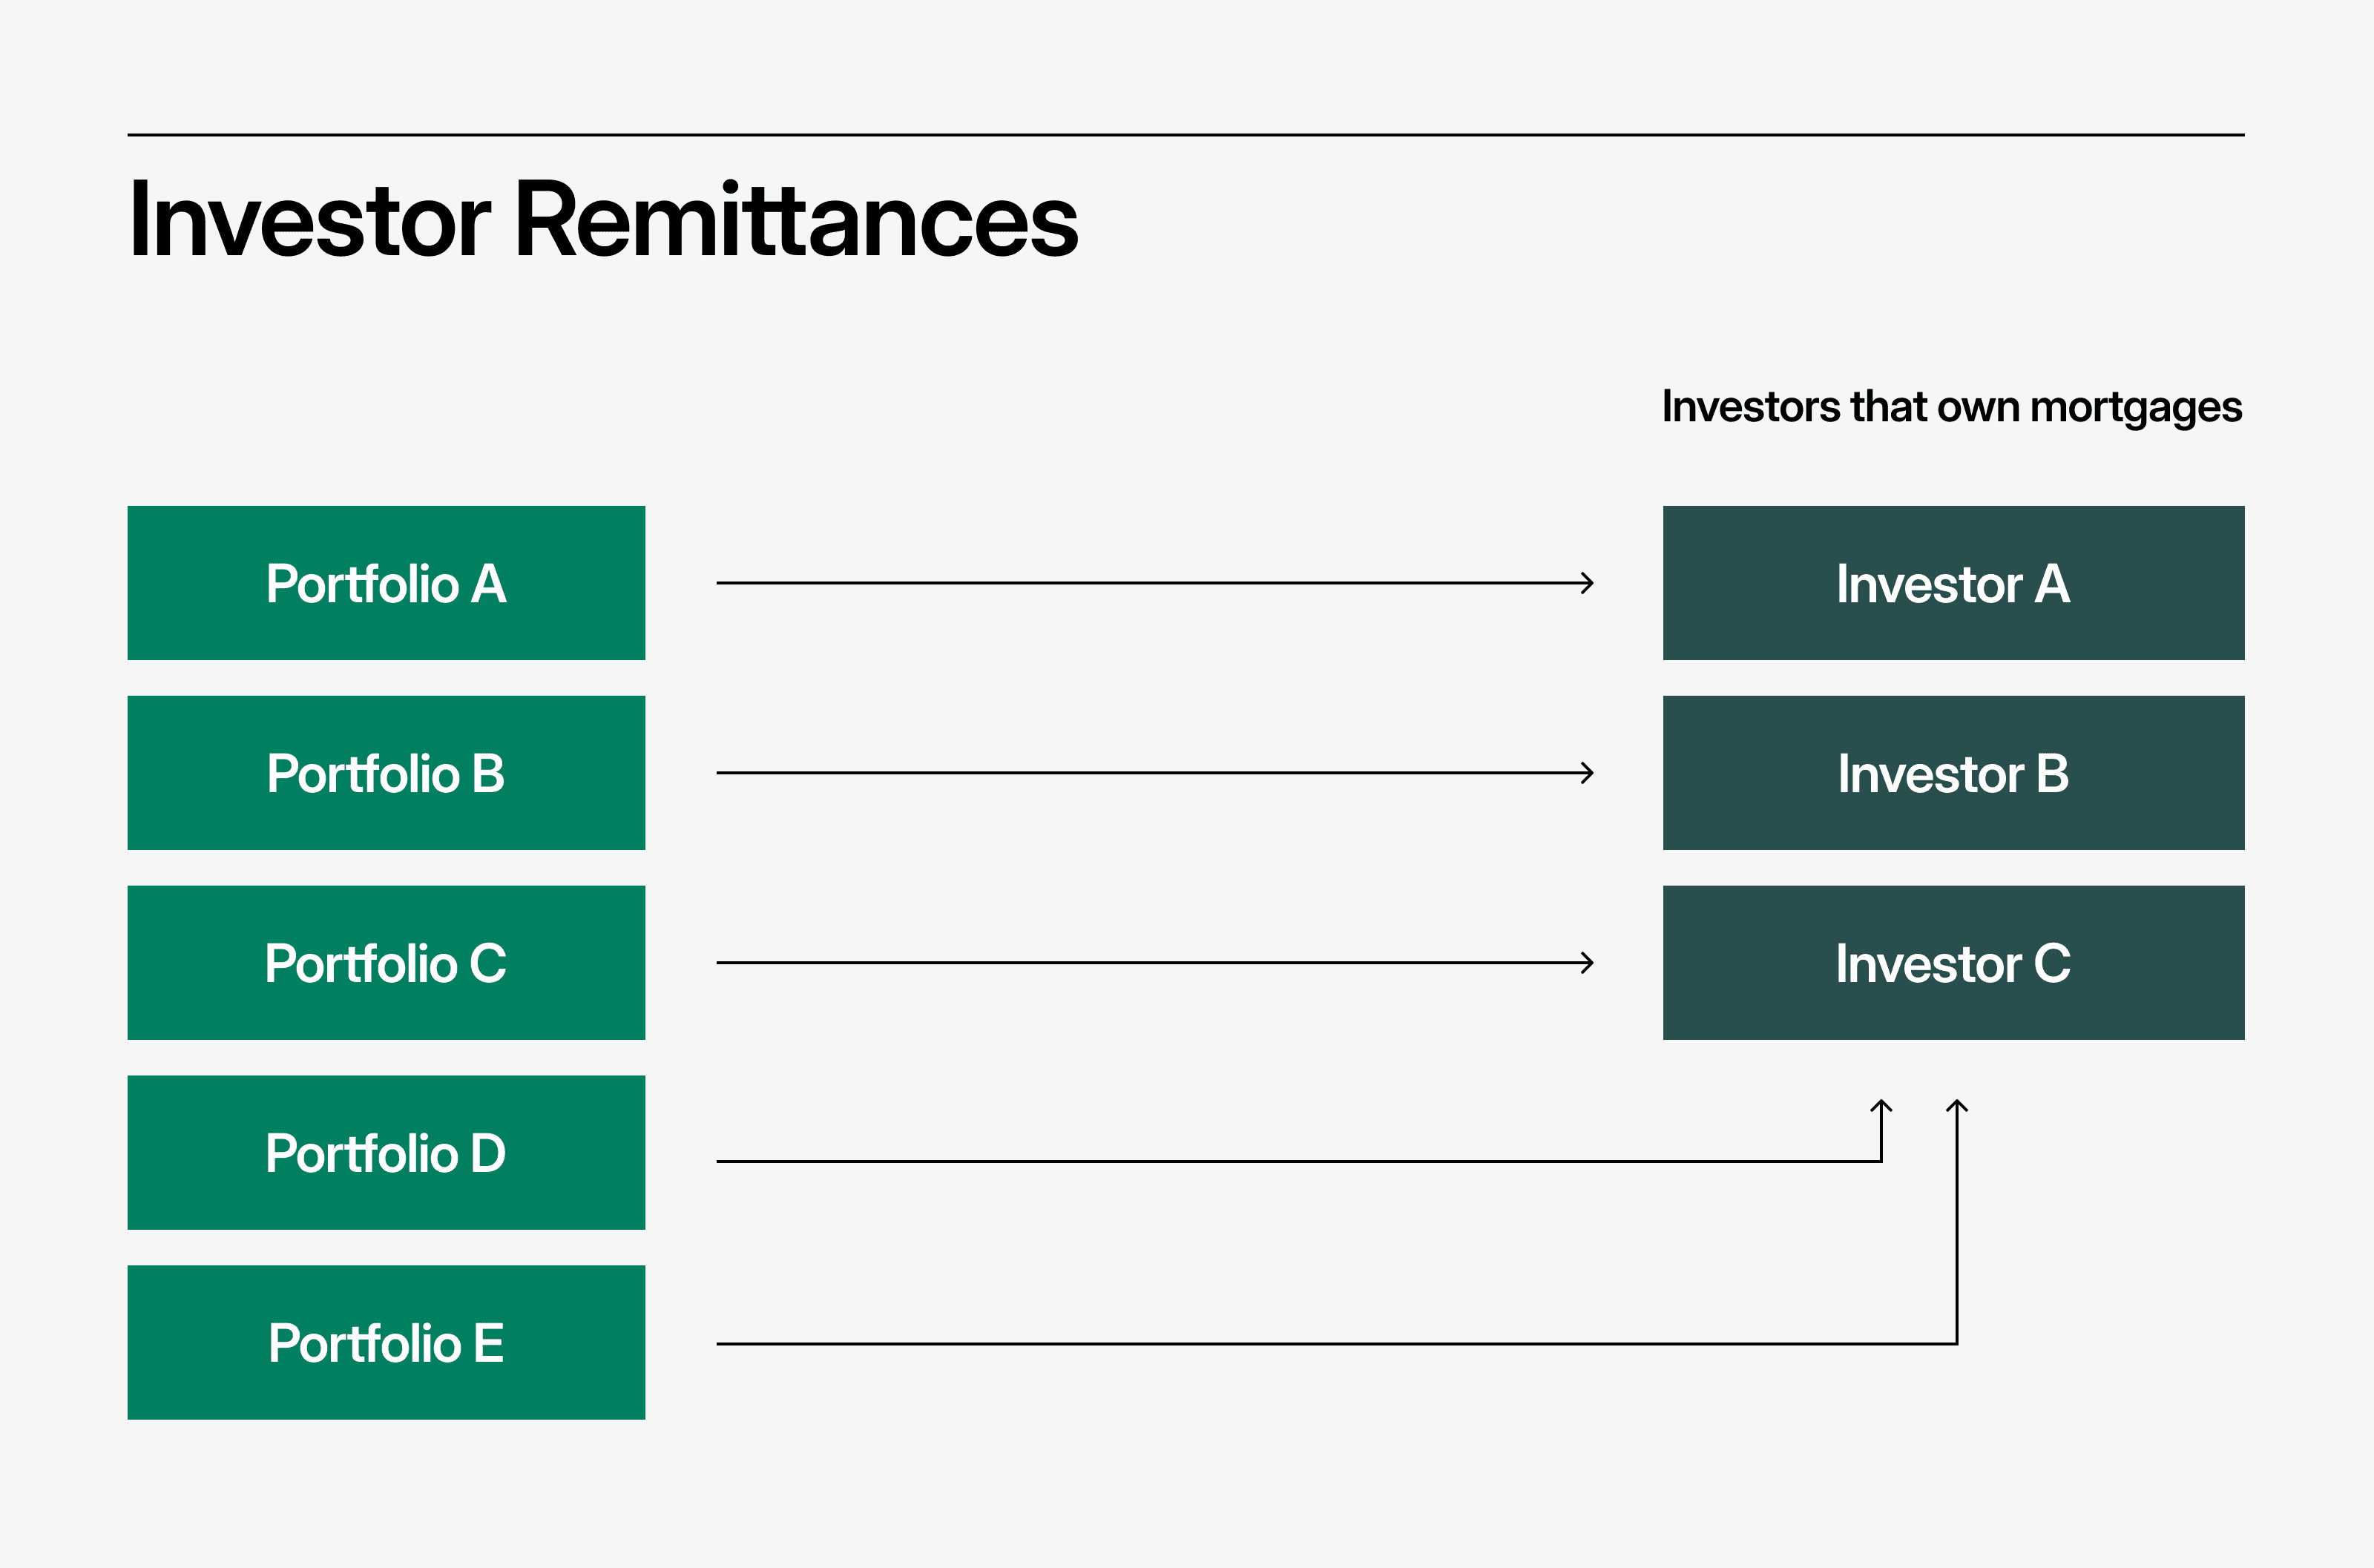
Task: Click the word Remittances in the title
Action: 797,221
